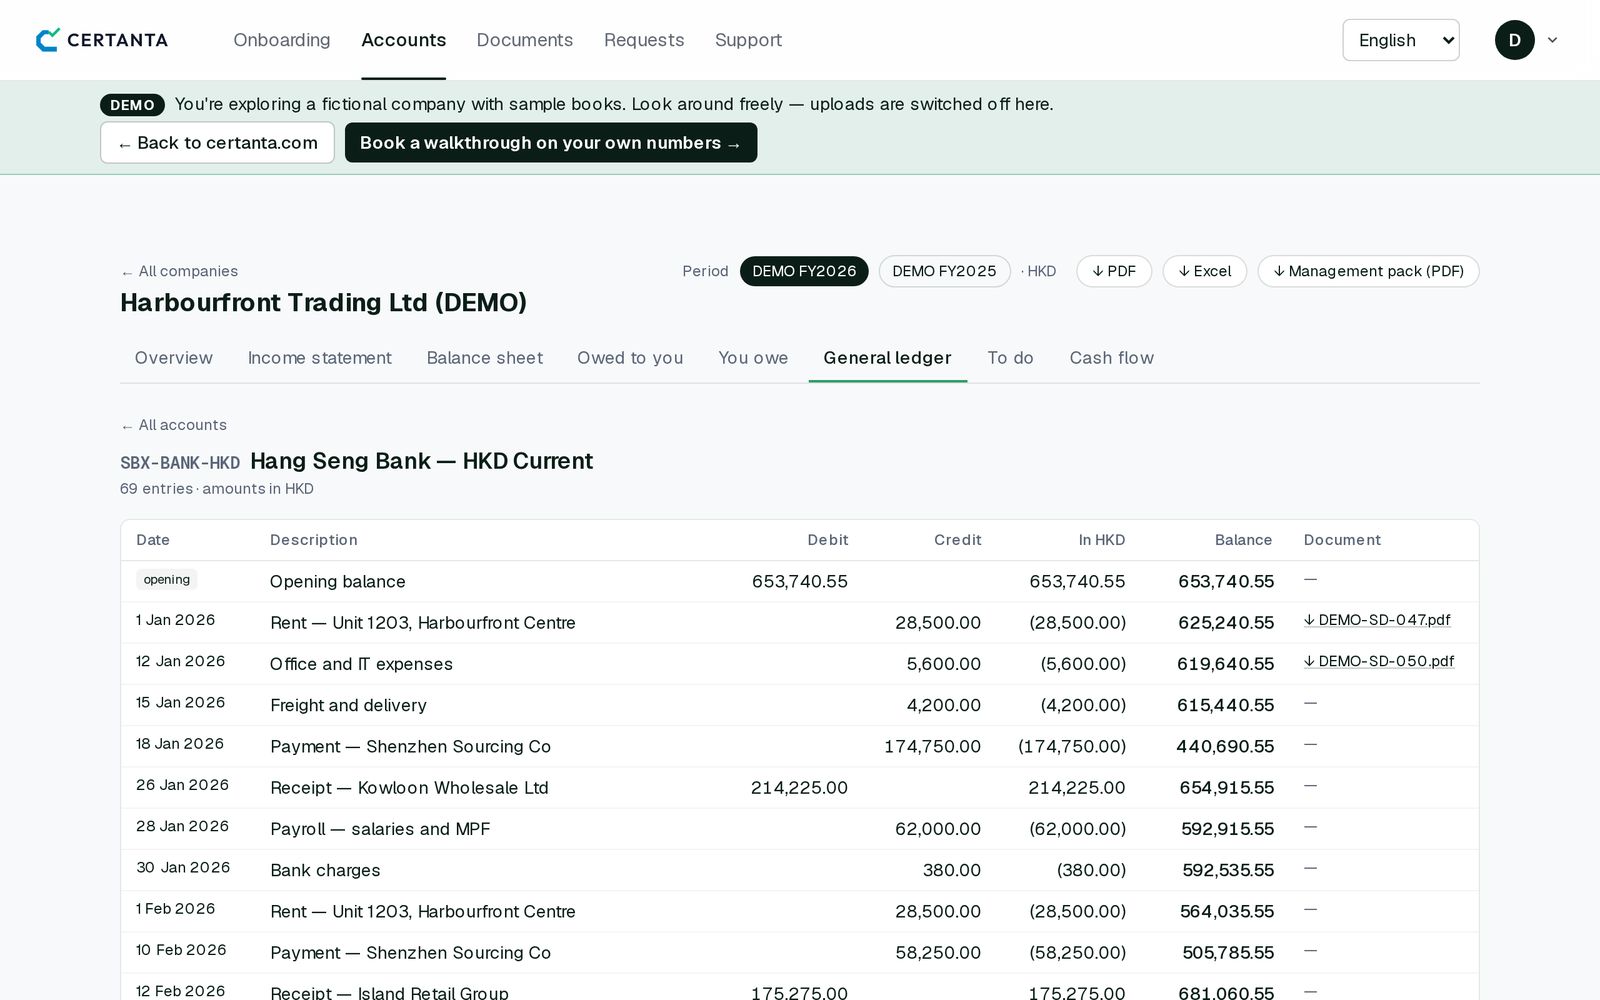Viewport: 1600px width, 1000px height.
Task: Open the You owe tab
Action: coord(753,358)
